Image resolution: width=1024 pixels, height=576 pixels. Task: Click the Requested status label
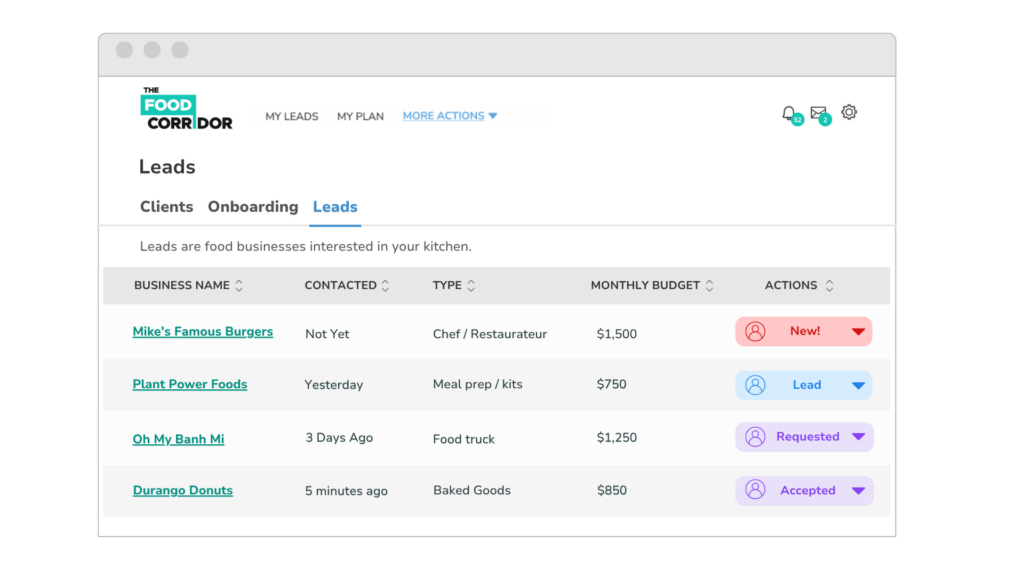tap(808, 437)
